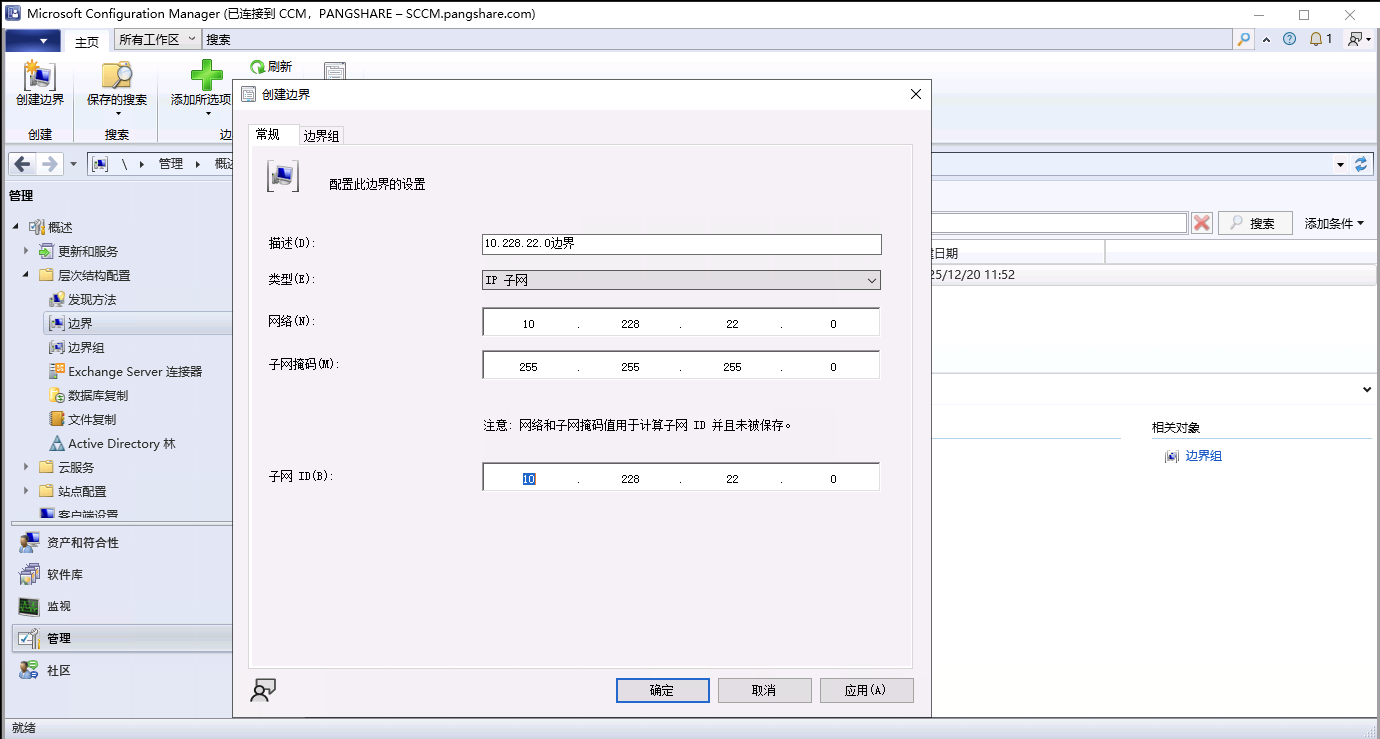Click the feedback icon at dialog bottom-left

coord(263,690)
